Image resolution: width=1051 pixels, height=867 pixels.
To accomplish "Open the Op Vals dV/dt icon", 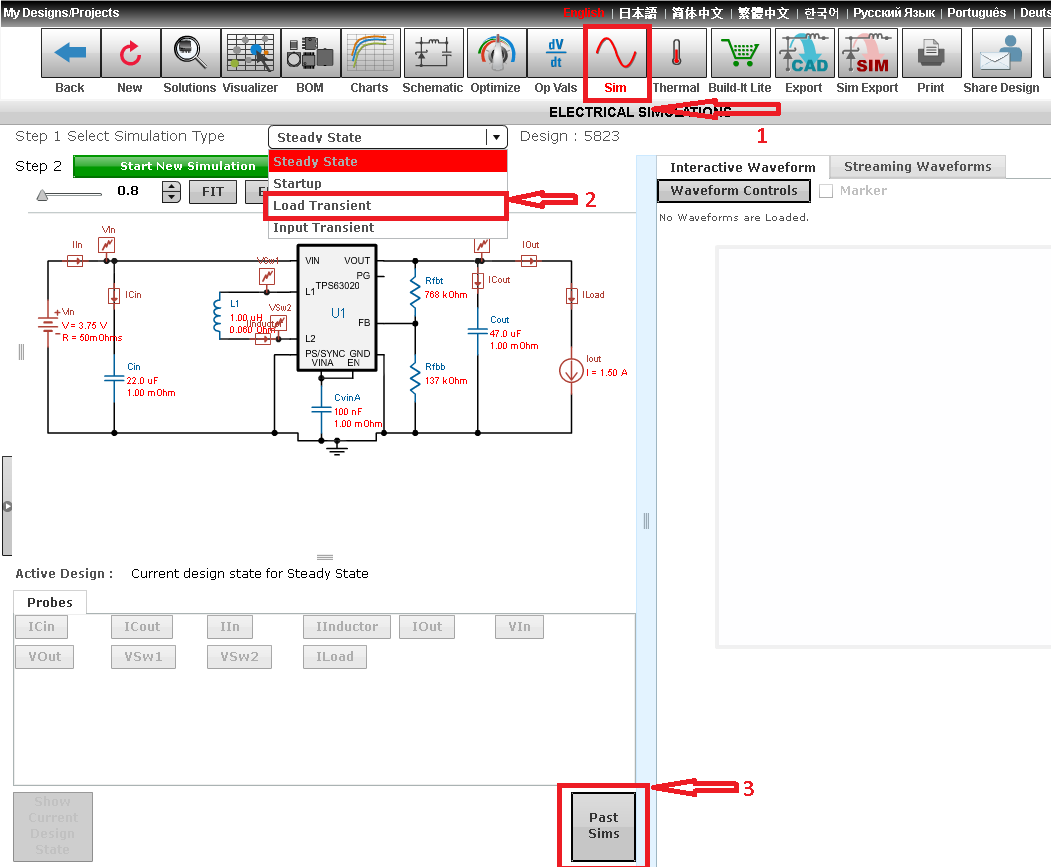I will (x=556, y=53).
